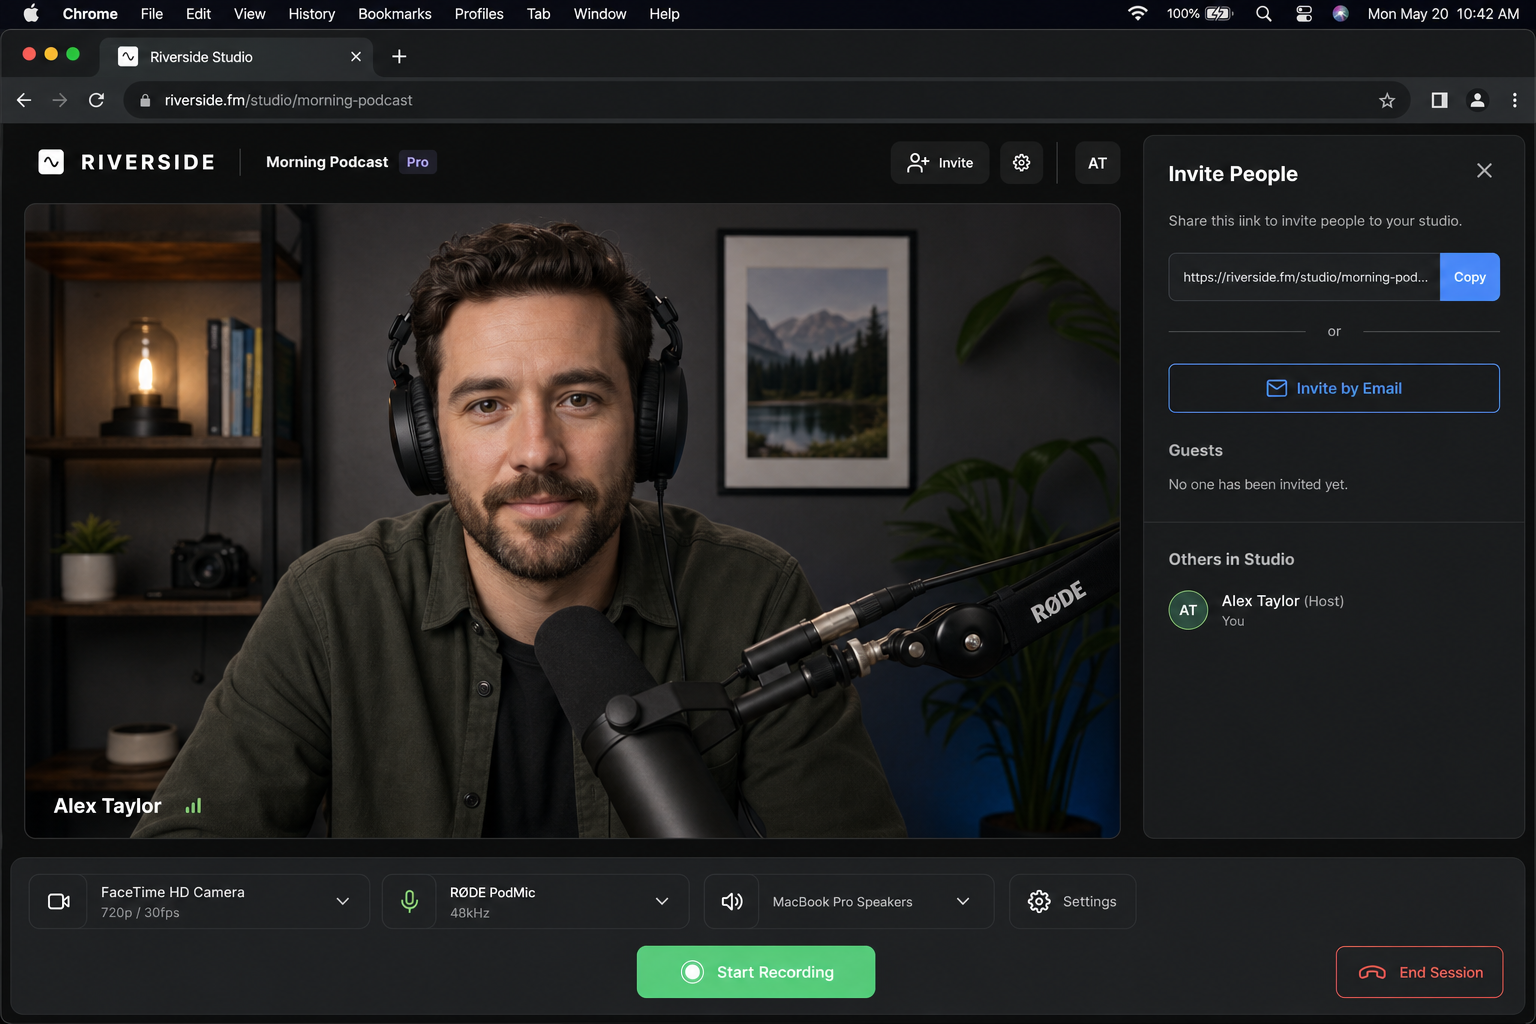Open the Apple menu
The height and width of the screenshot is (1024, 1536).
31,14
